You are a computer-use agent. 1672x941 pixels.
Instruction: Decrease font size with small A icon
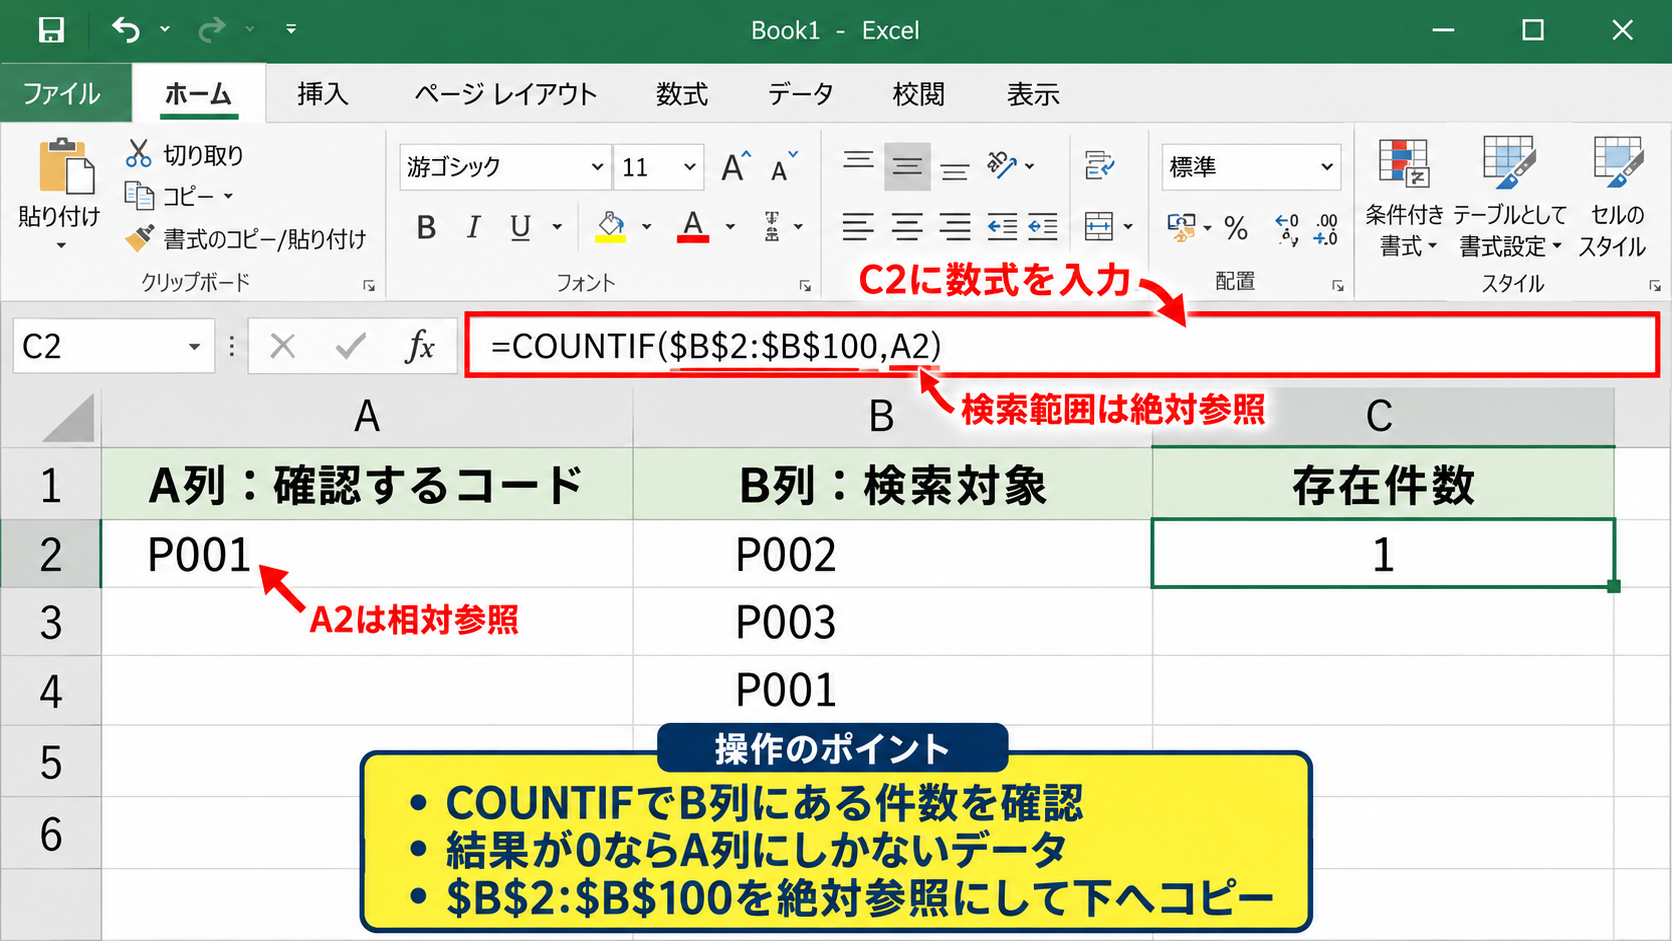pos(783,167)
